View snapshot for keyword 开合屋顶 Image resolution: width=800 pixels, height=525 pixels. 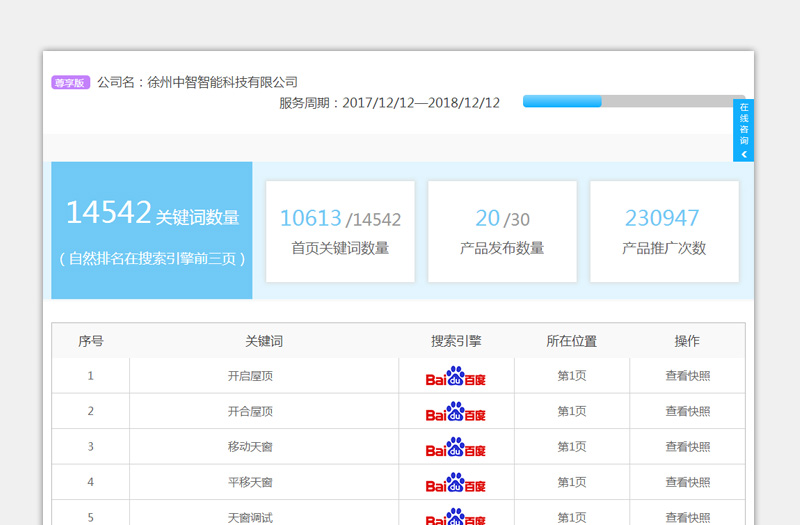pyautogui.click(x=687, y=411)
